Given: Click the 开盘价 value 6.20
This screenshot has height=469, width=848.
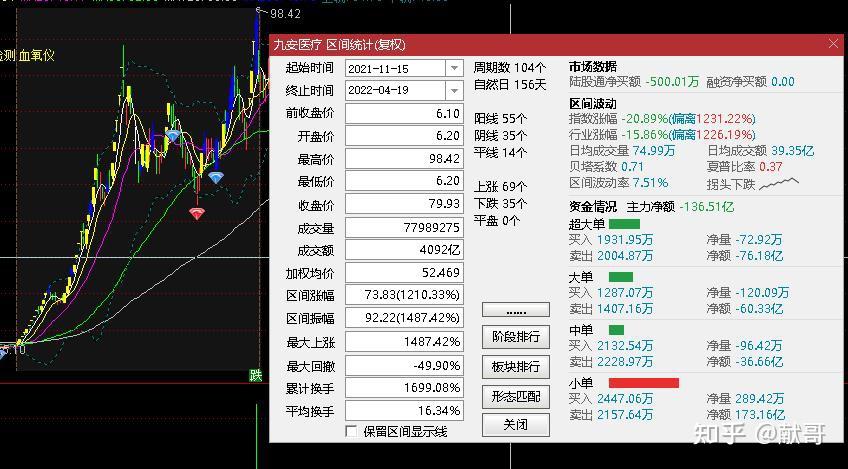Looking at the screenshot, I should coord(404,136).
